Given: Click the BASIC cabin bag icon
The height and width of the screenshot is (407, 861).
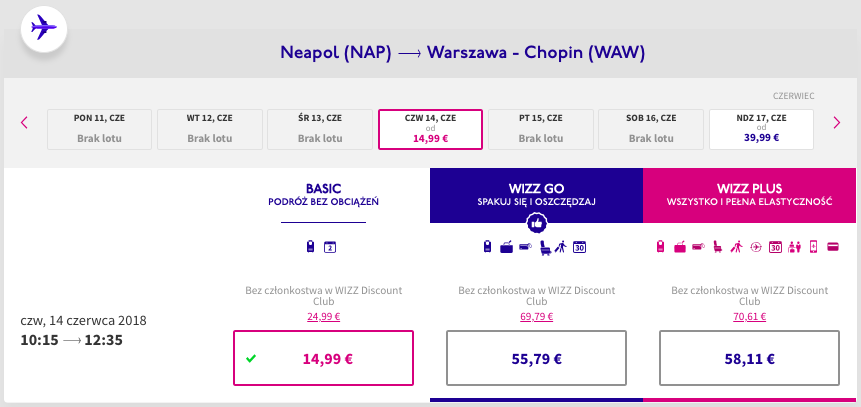Looking at the screenshot, I should click(311, 247).
